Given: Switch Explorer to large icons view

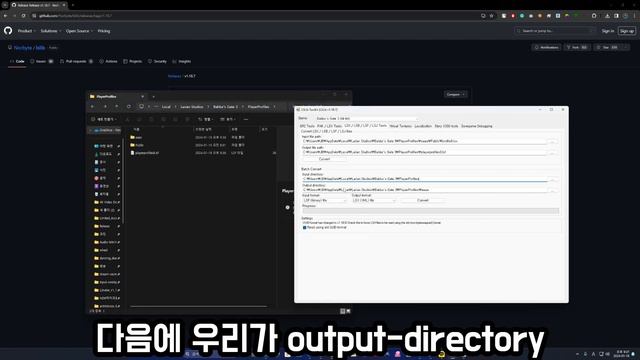Looking at the screenshot, I should point(348,311).
